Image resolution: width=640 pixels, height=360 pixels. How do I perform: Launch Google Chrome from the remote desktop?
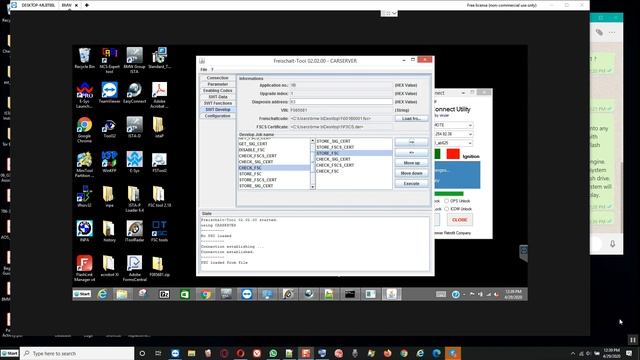pyautogui.click(x=84, y=129)
